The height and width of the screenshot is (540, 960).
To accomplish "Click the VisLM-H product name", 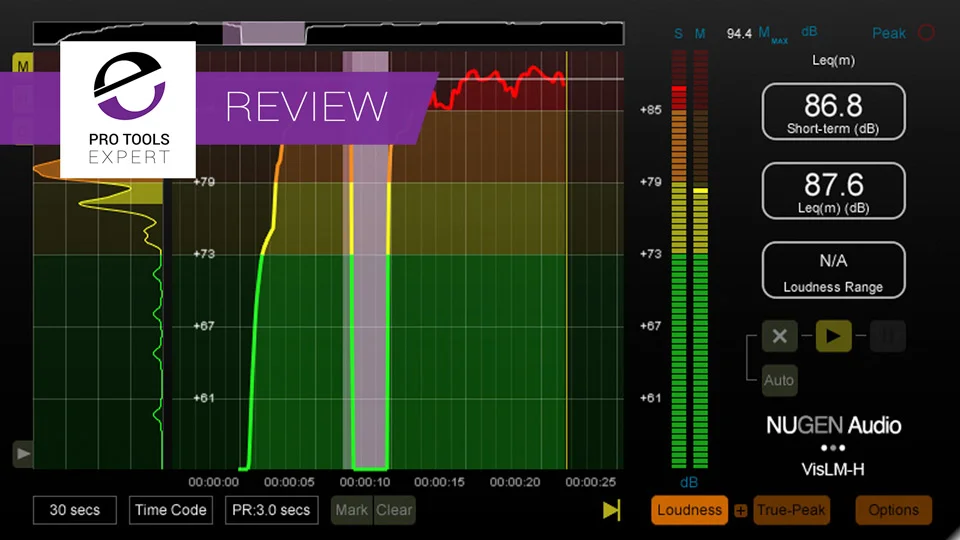I will [833, 470].
